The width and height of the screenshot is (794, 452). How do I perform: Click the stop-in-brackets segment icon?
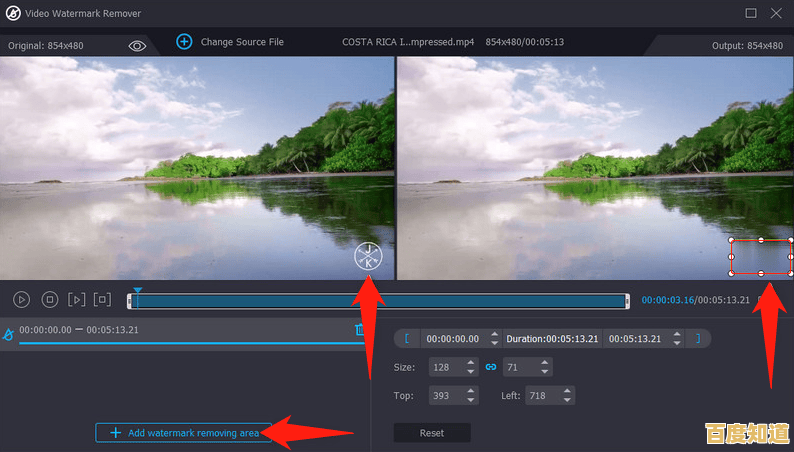[102, 299]
